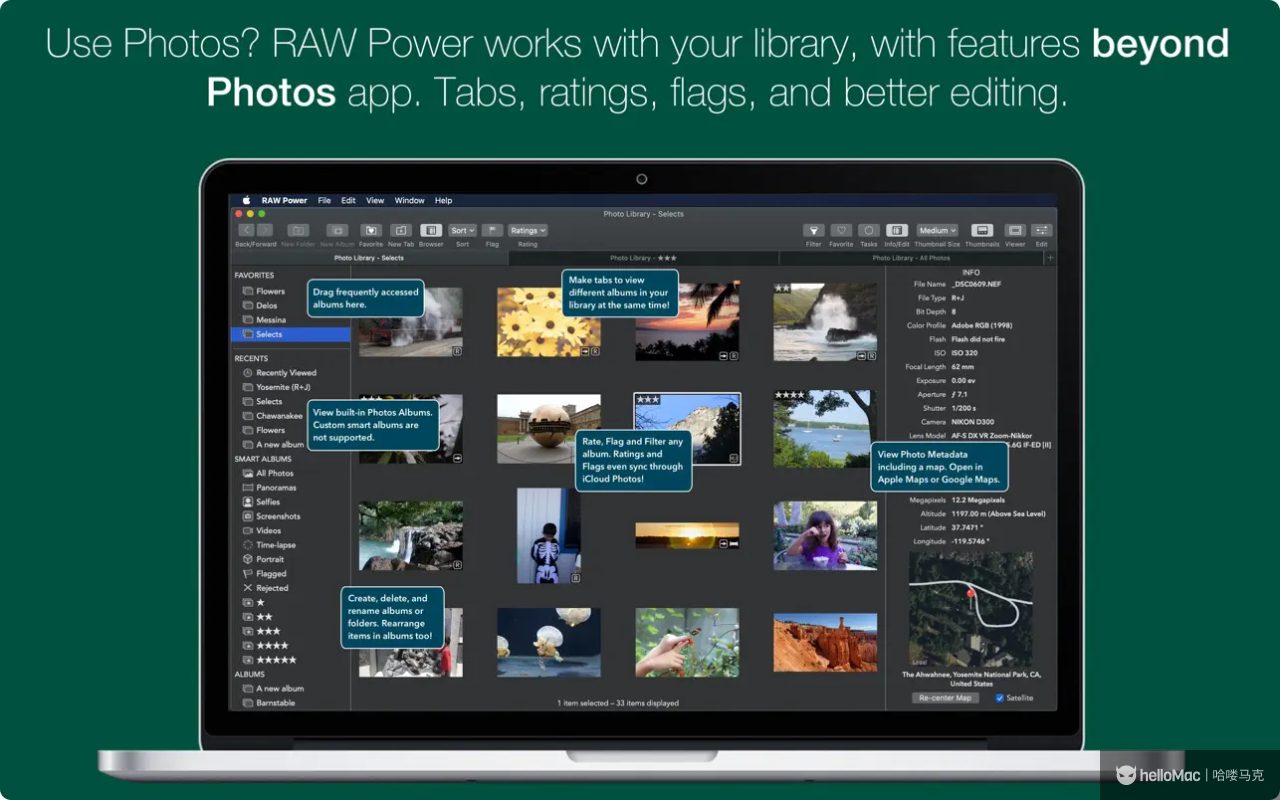Select the four-star rating album
The width and height of the screenshot is (1280, 800).
tap(265, 646)
